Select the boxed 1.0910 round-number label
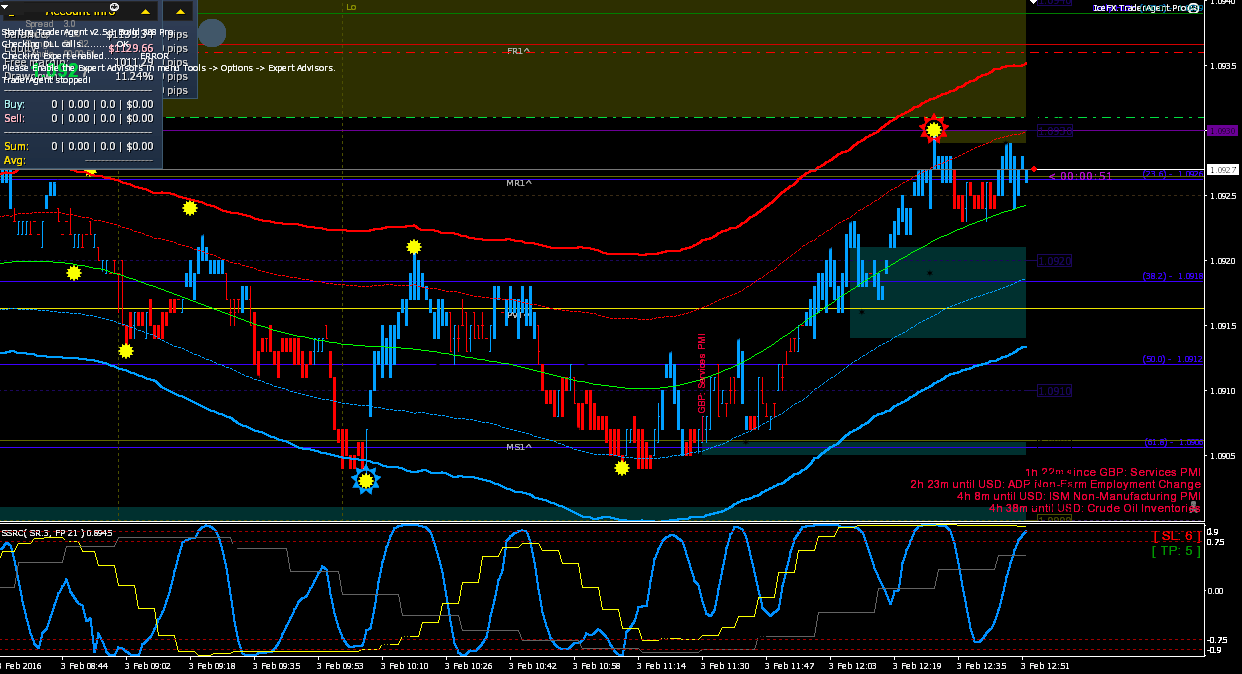The width and height of the screenshot is (1242, 674). 1055,391
